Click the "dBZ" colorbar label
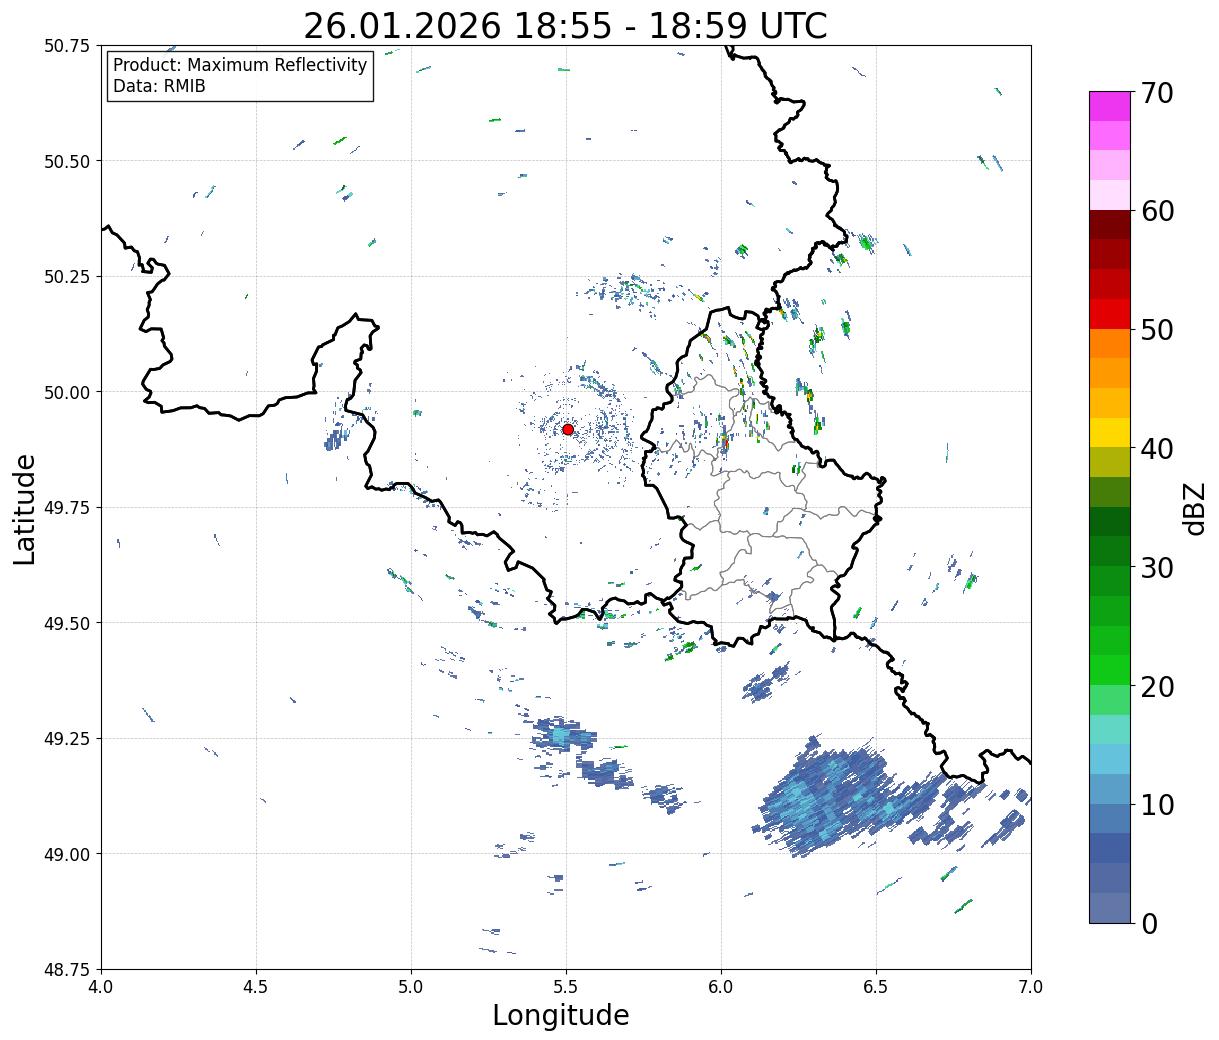The height and width of the screenshot is (1040, 1219). point(1194,507)
